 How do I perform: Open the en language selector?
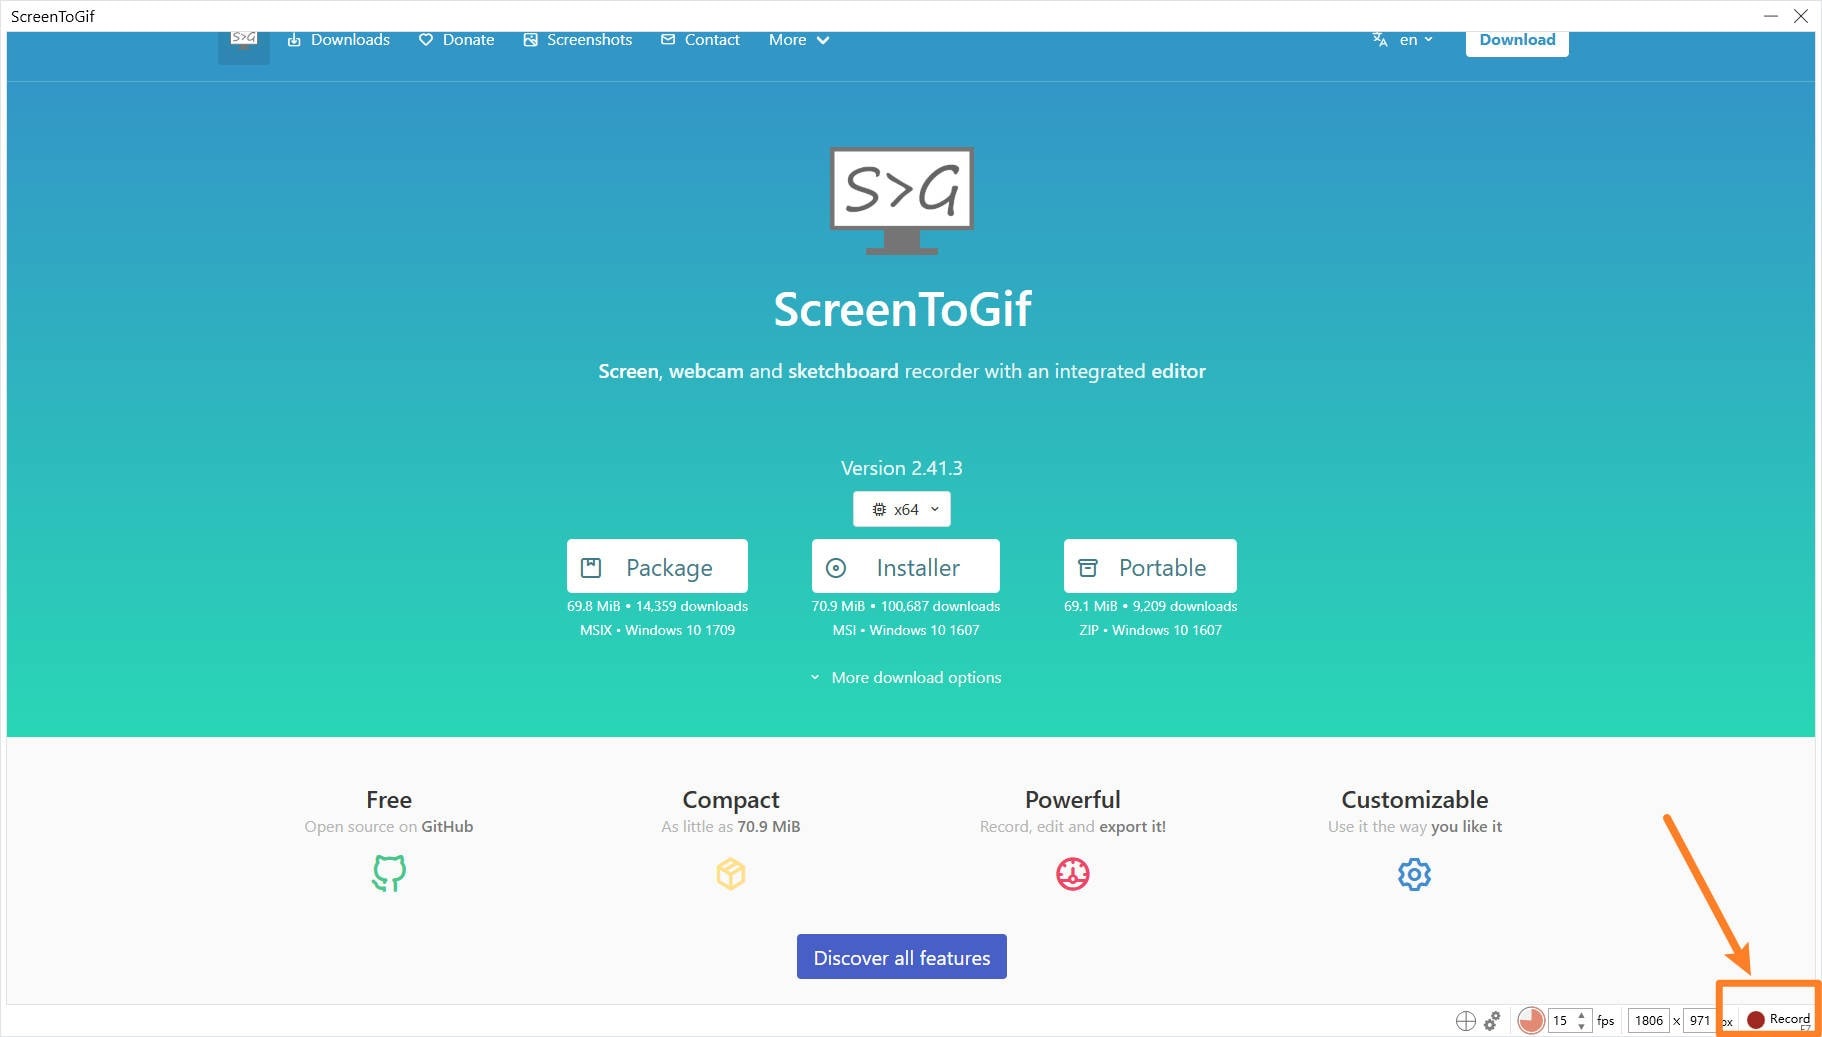1402,40
